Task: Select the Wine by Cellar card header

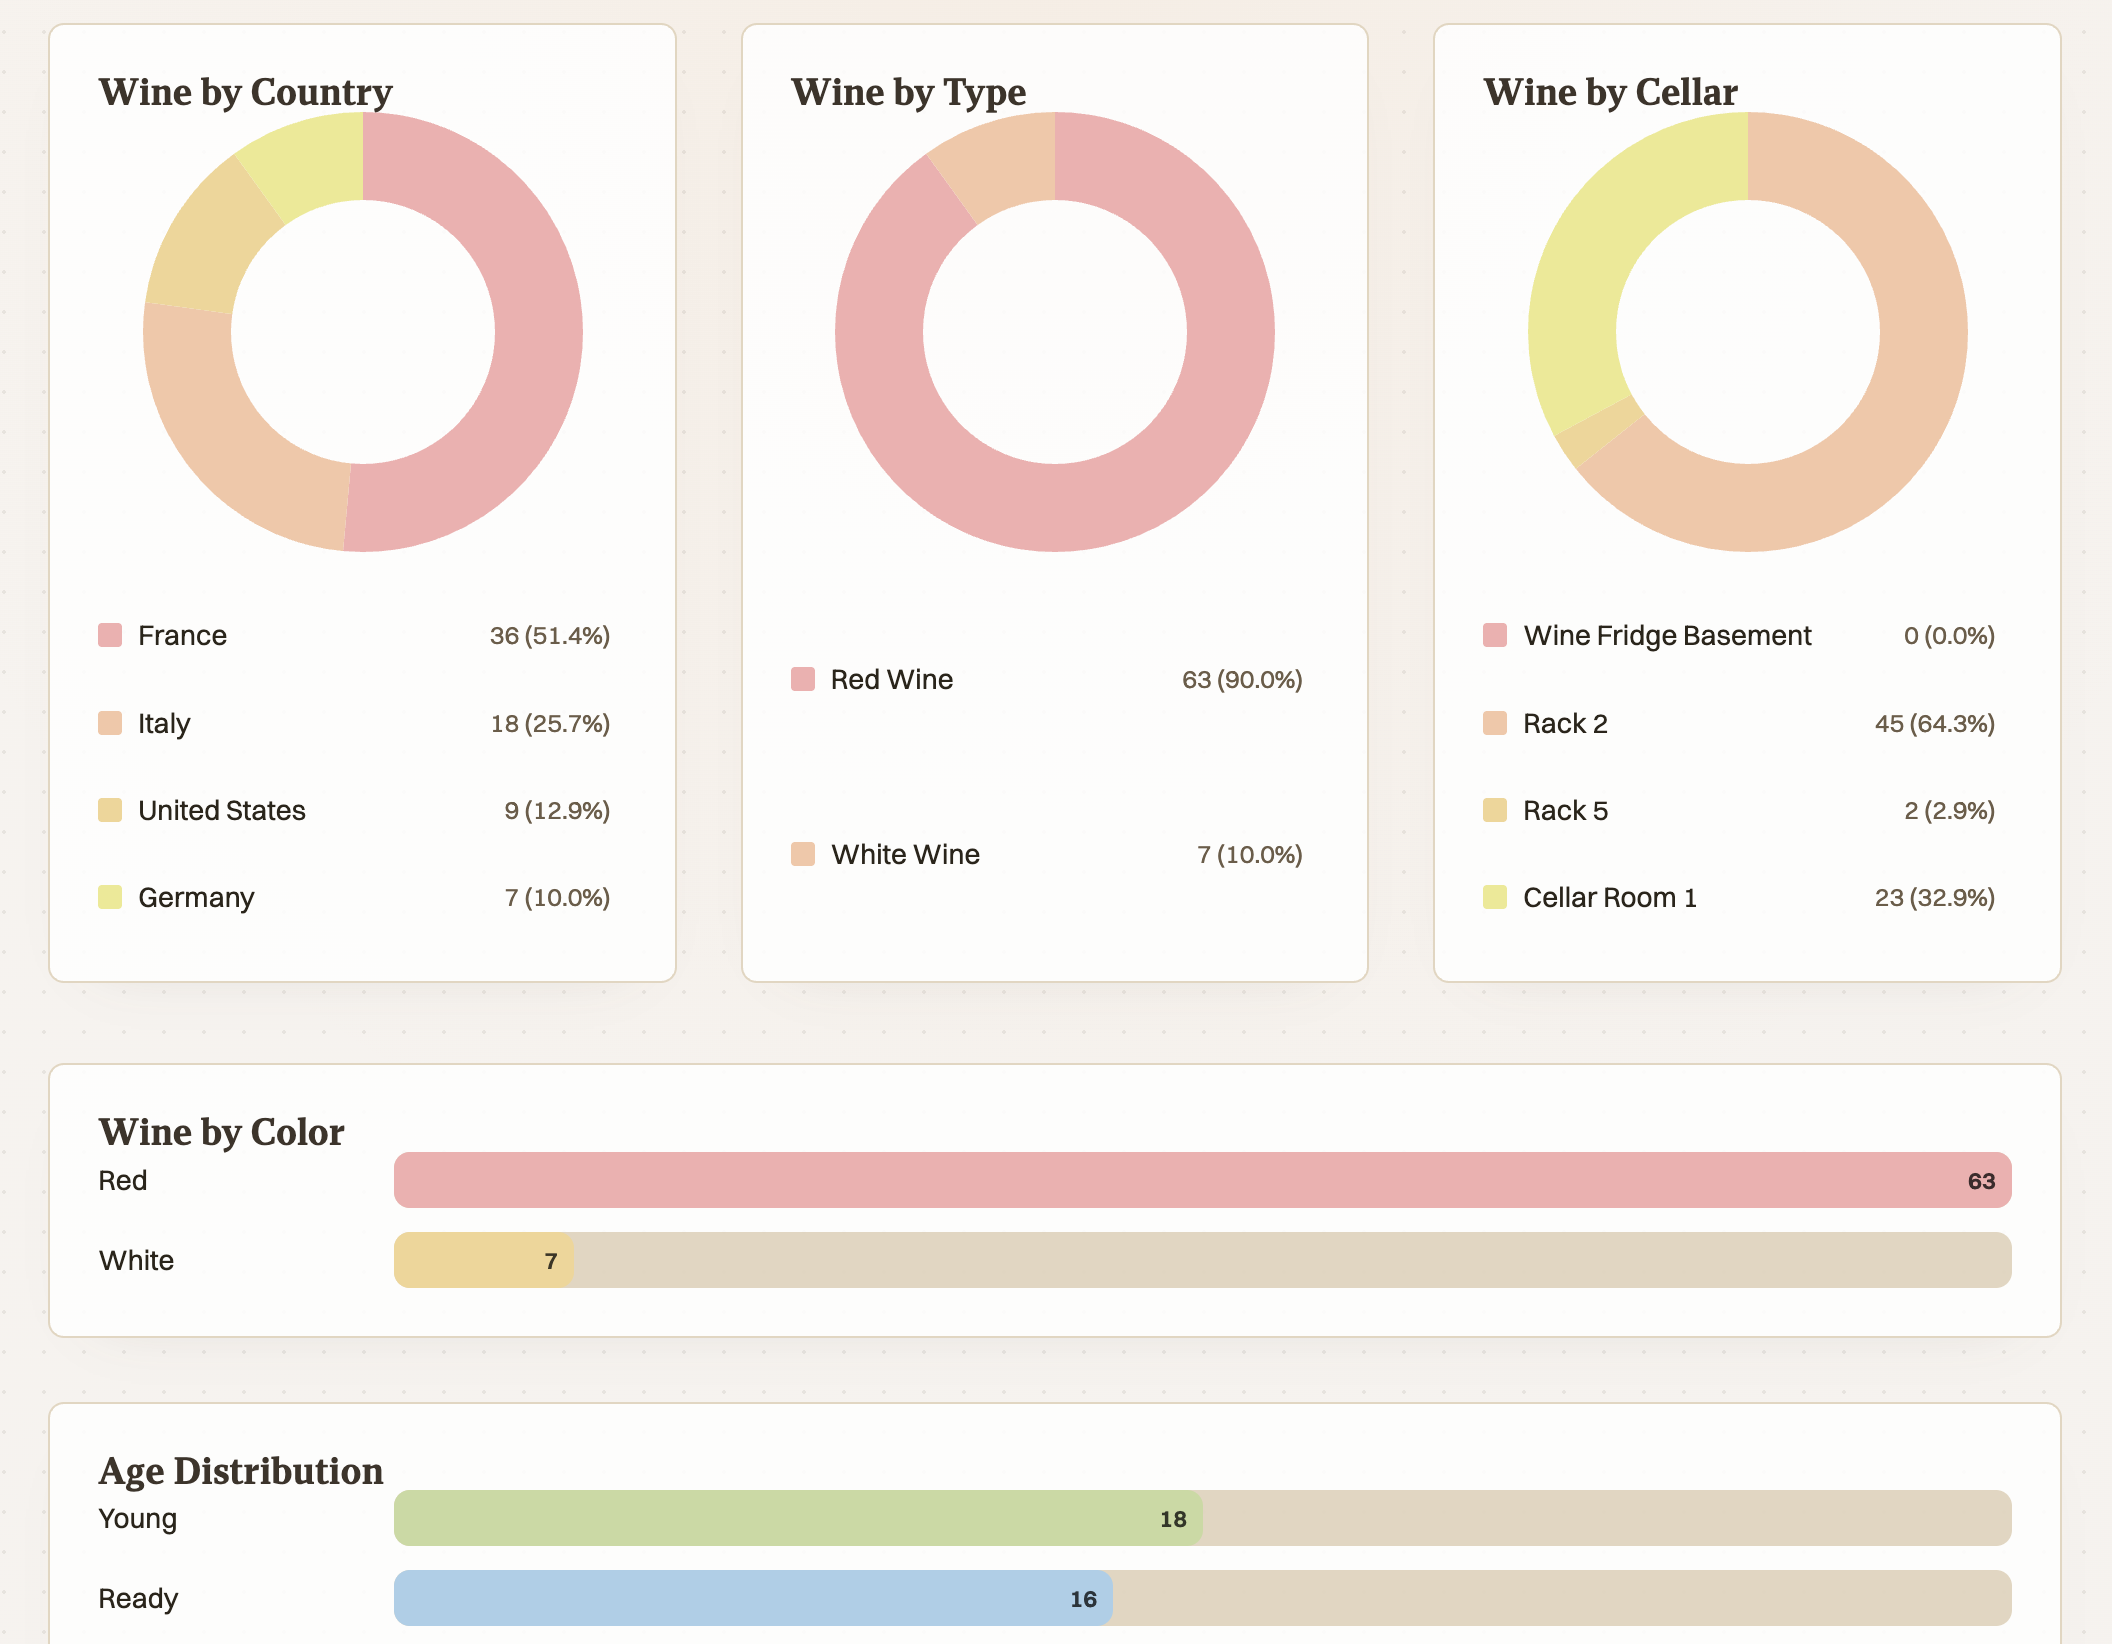Action: point(1609,91)
